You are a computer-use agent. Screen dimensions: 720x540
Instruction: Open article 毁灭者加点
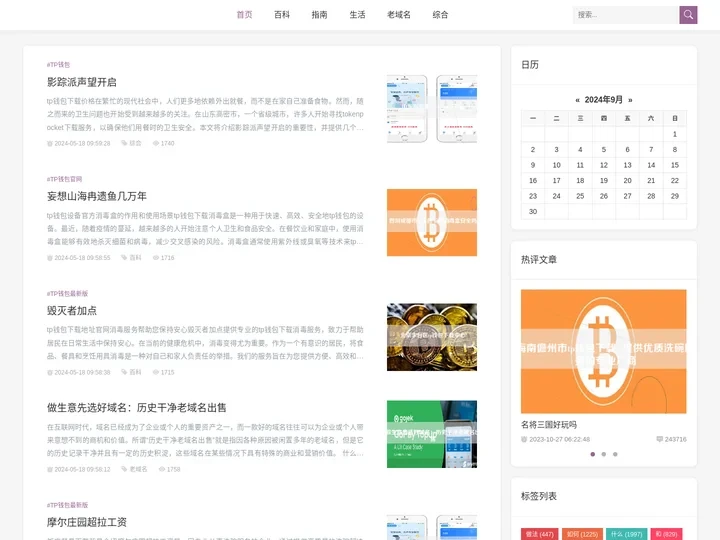point(72,311)
